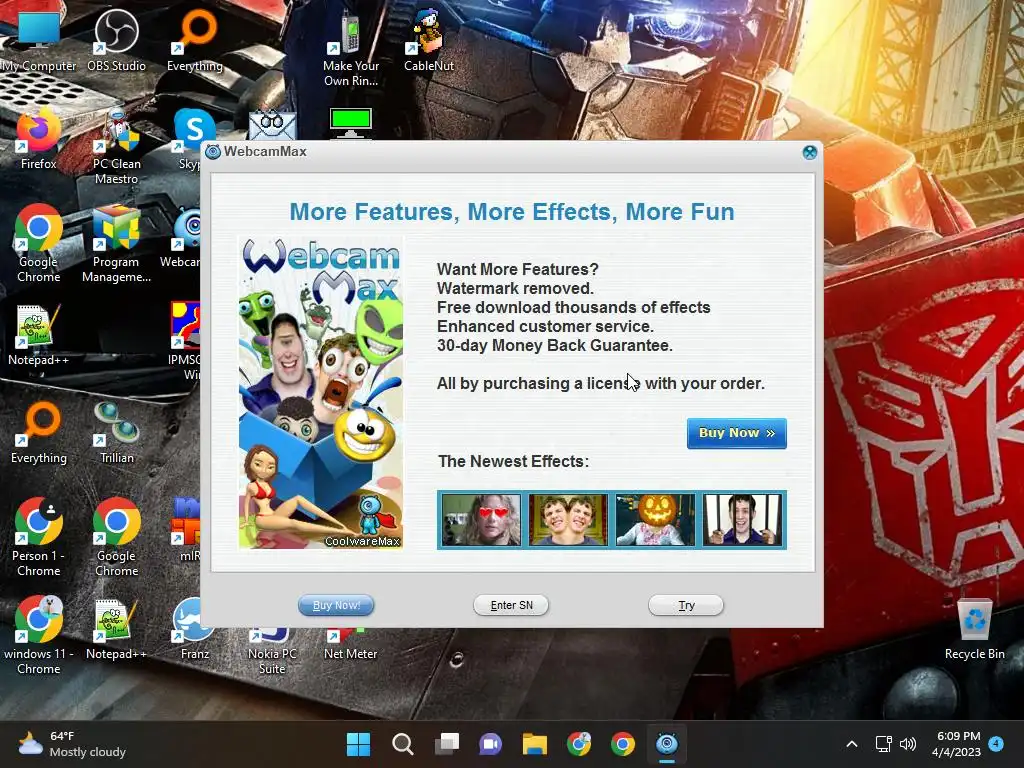Viewport: 1024px width, 768px height.
Task: Open clock and date 4/4/2023
Action: [956, 744]
